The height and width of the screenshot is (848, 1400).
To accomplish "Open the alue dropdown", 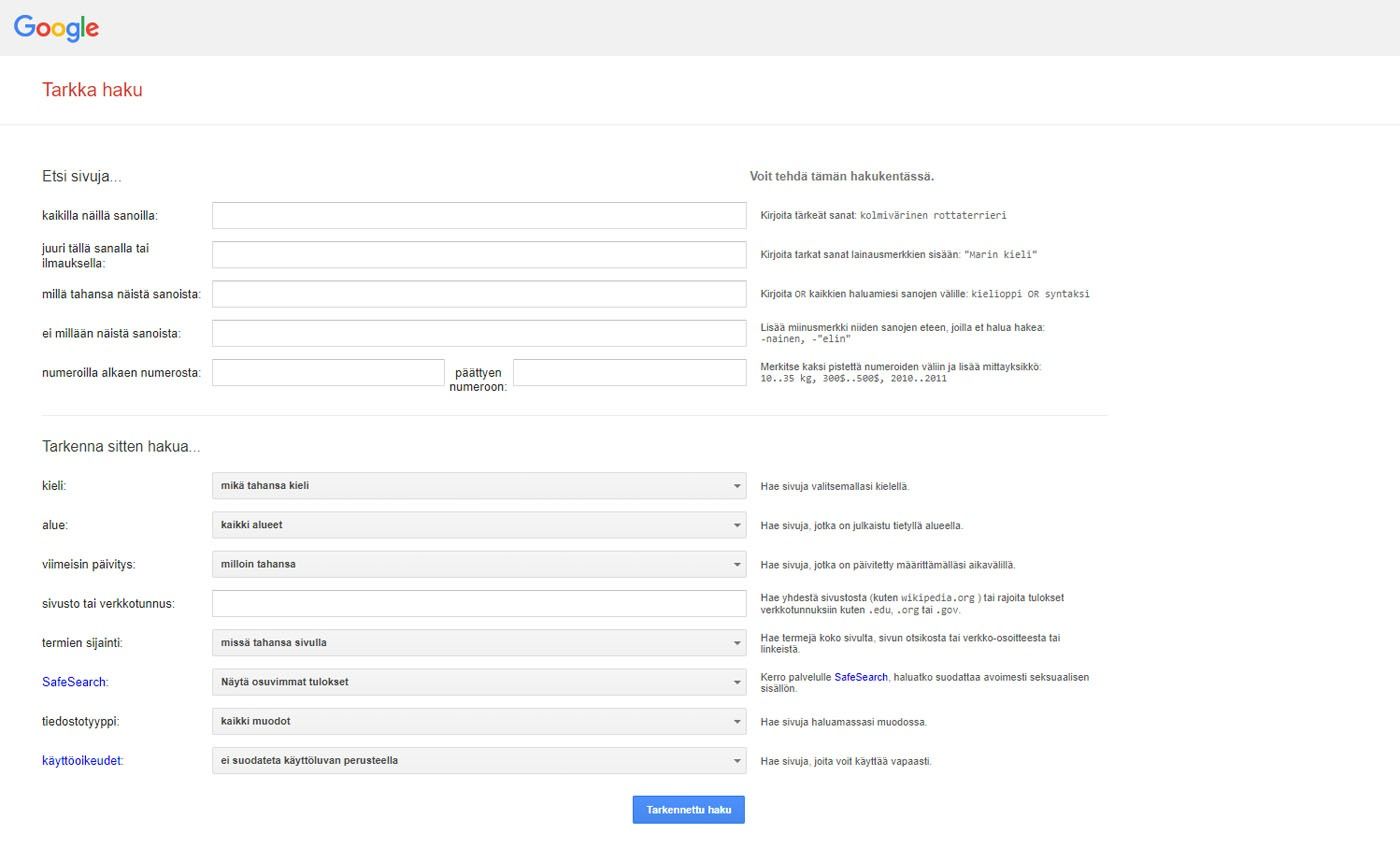I will coord(478,524).
